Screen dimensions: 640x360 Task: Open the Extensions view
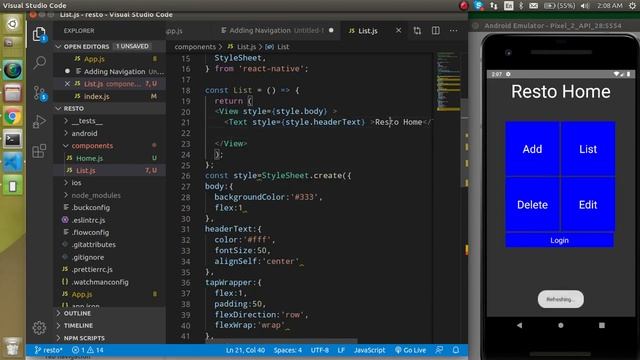coord(39,151)
